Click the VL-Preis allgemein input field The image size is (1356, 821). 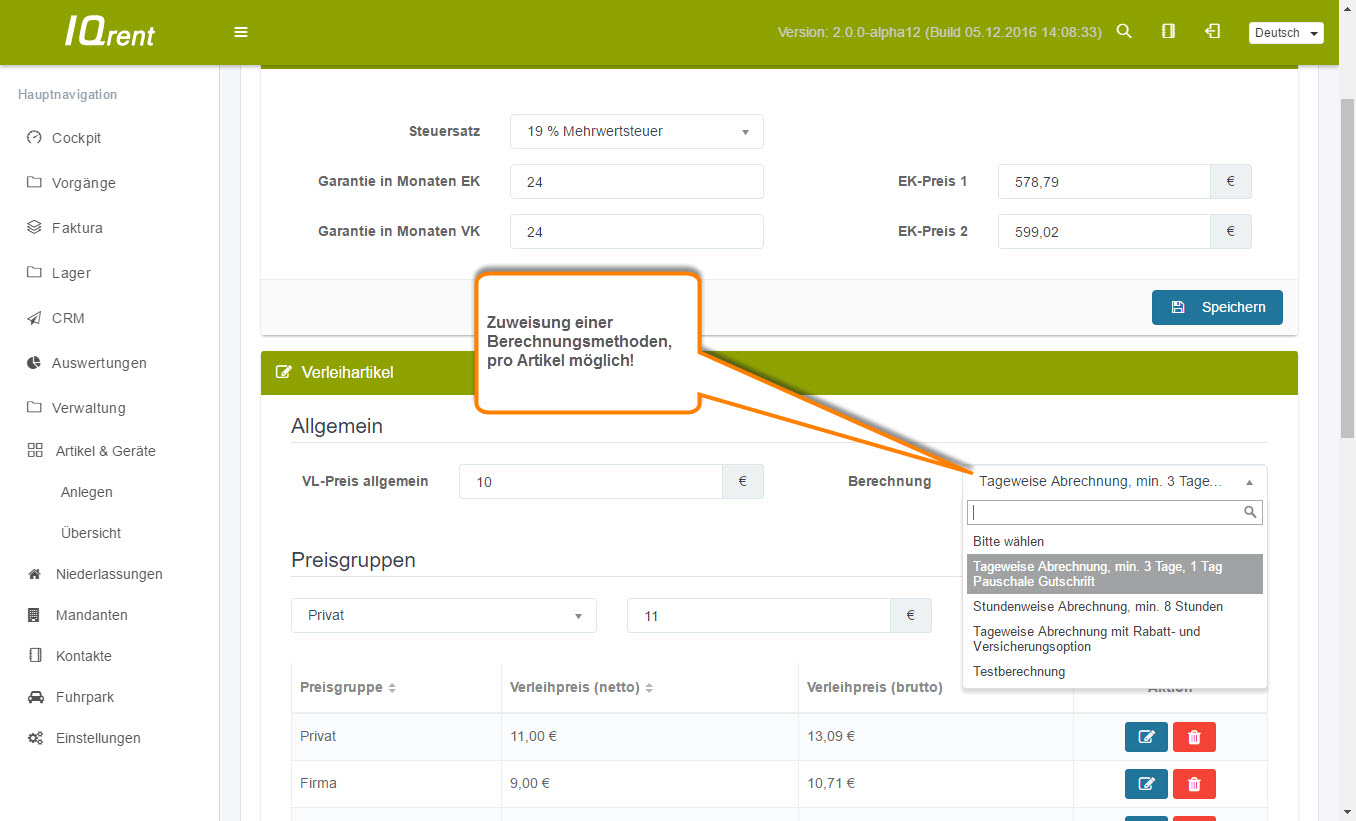[x=590, y=482]
